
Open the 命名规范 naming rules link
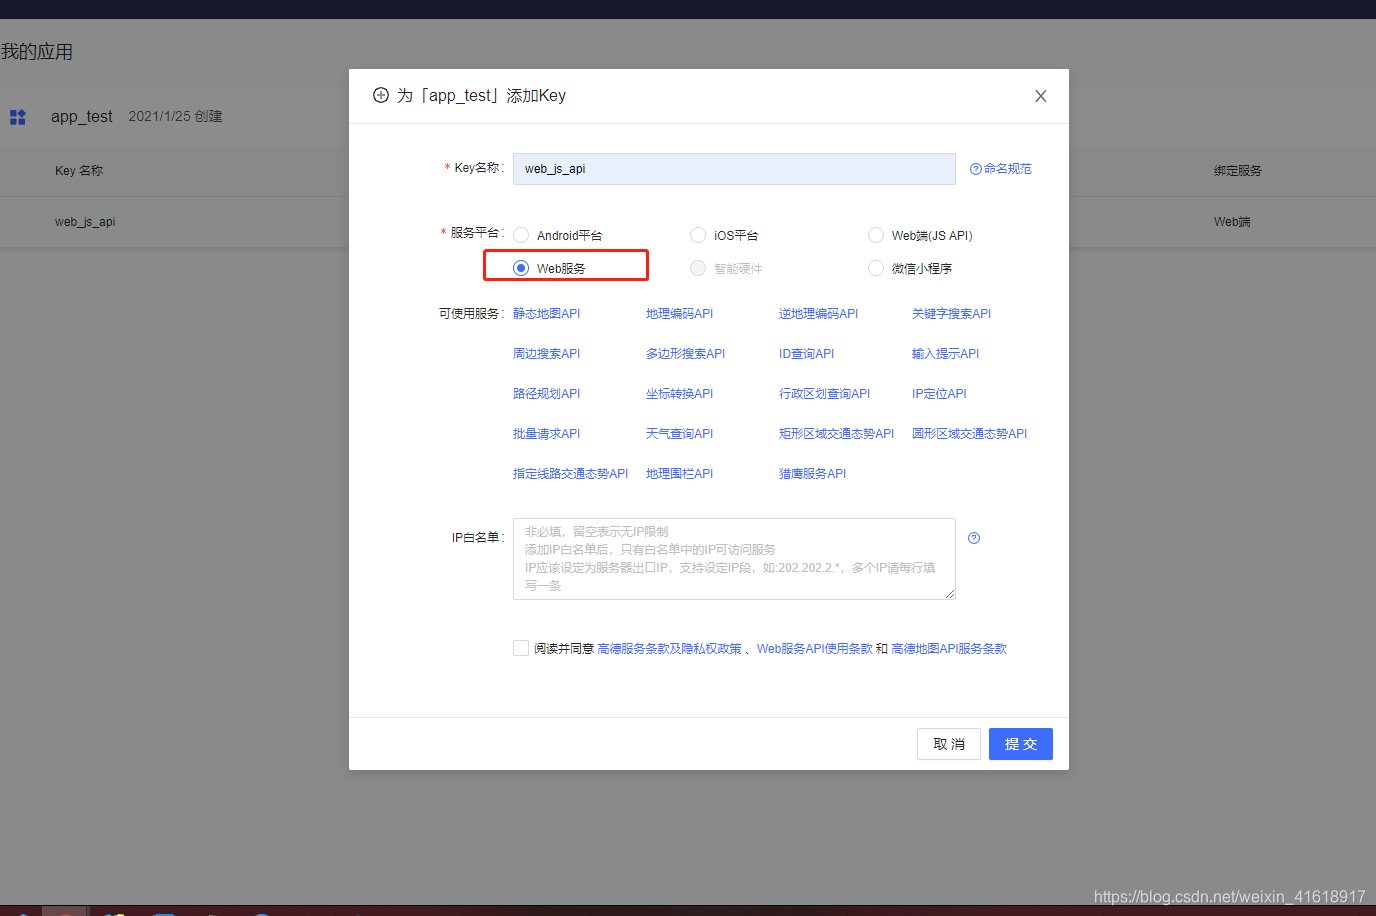coord(1001,169)
